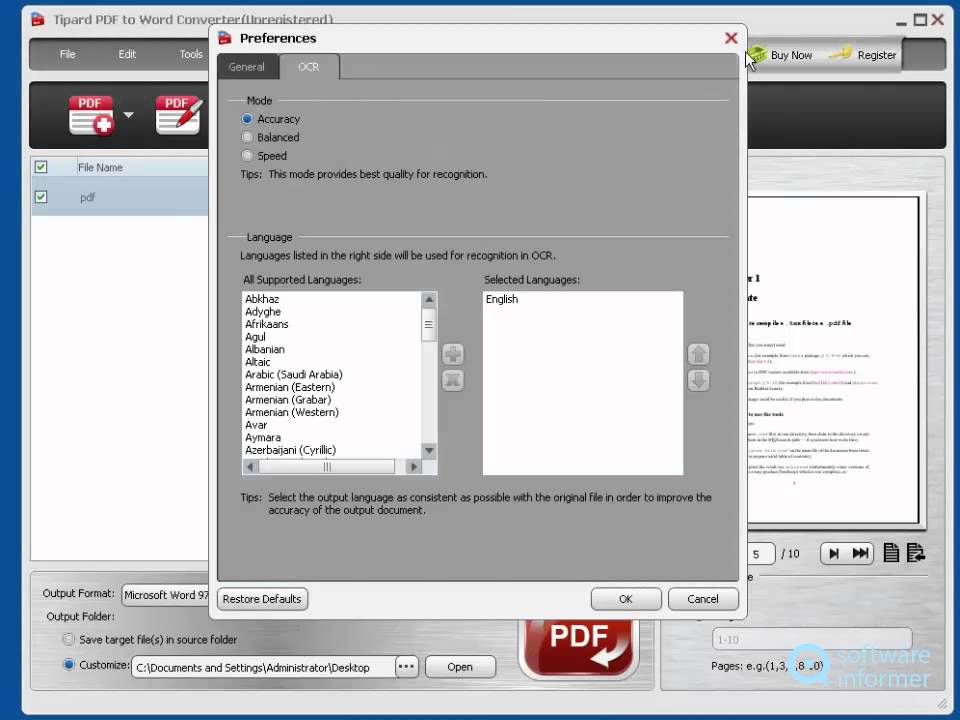960x720 pixels.
Task: Select English in Selected Languages list
Action: pyautogui.click(x=501, y=299)
